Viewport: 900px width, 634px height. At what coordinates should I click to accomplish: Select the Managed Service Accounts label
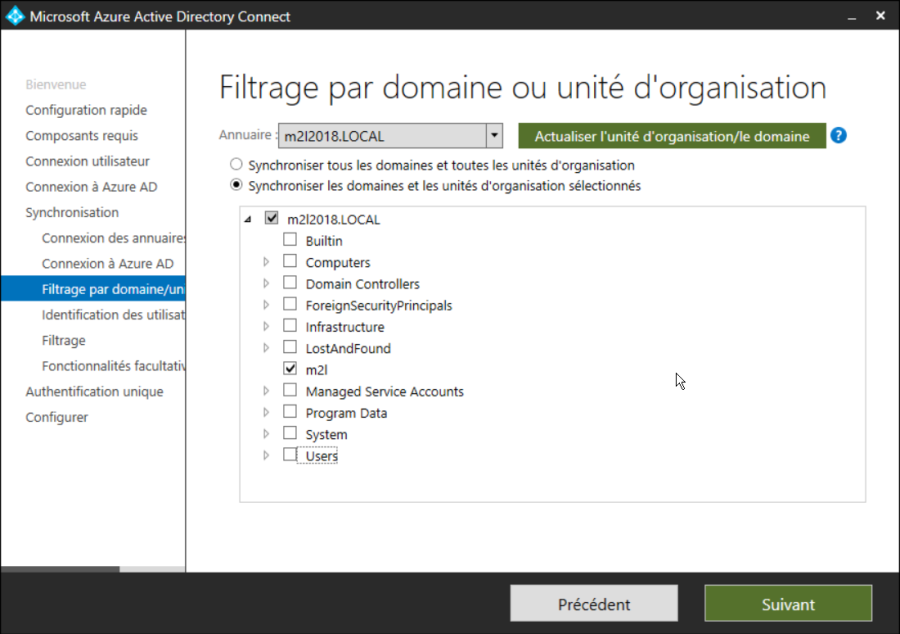coord(385,392)
